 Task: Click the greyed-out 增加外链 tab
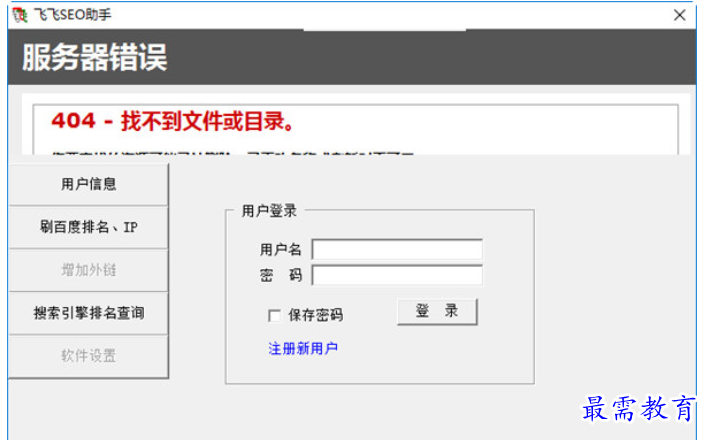point(88,270)
